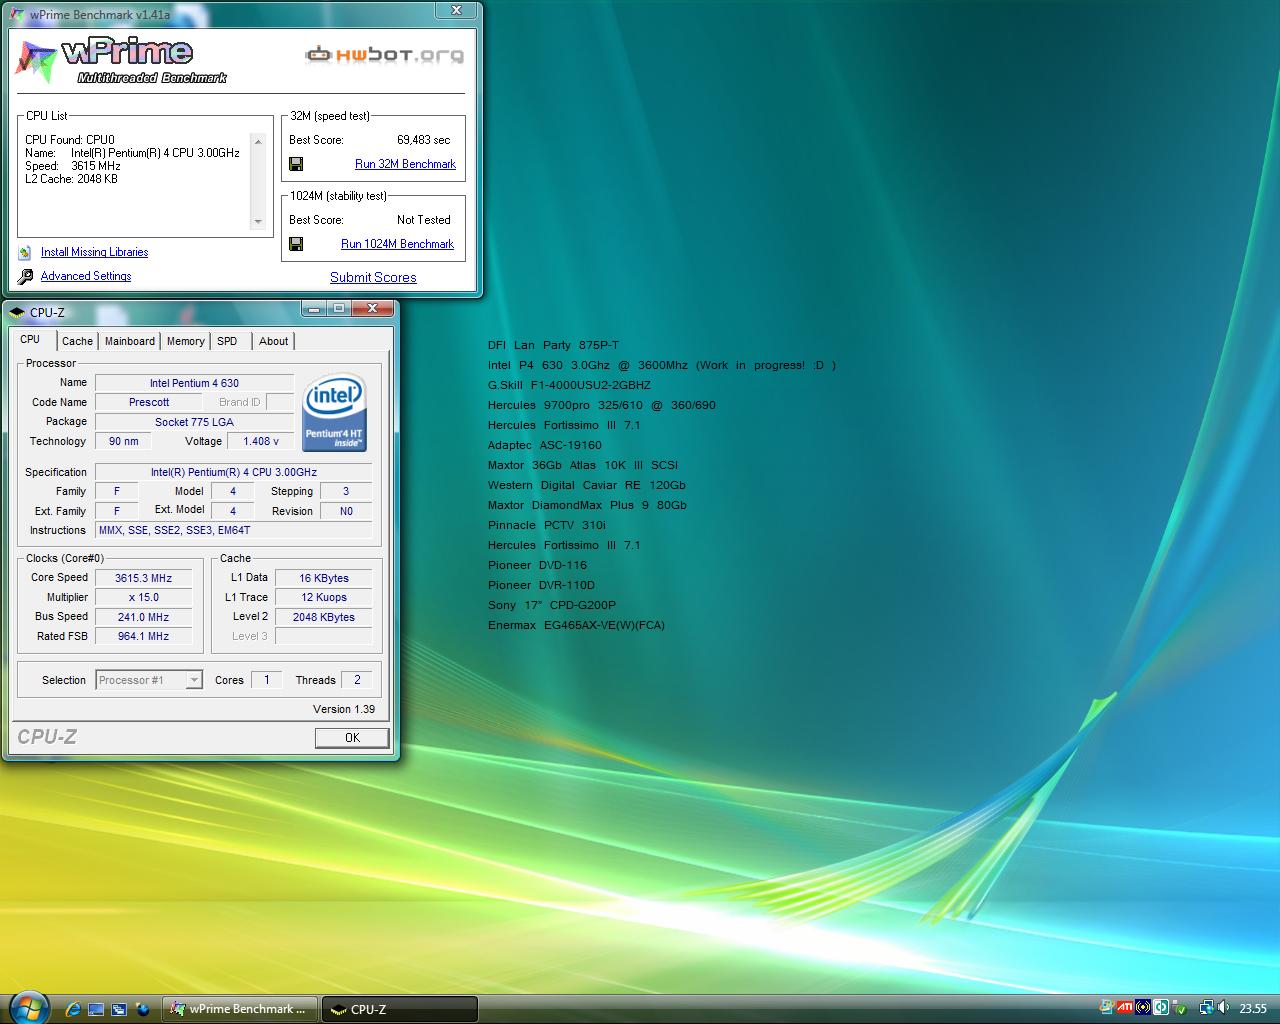Click the hwbot.org logo
This screenshot has height=1024, width=1280.
point(385,54)
